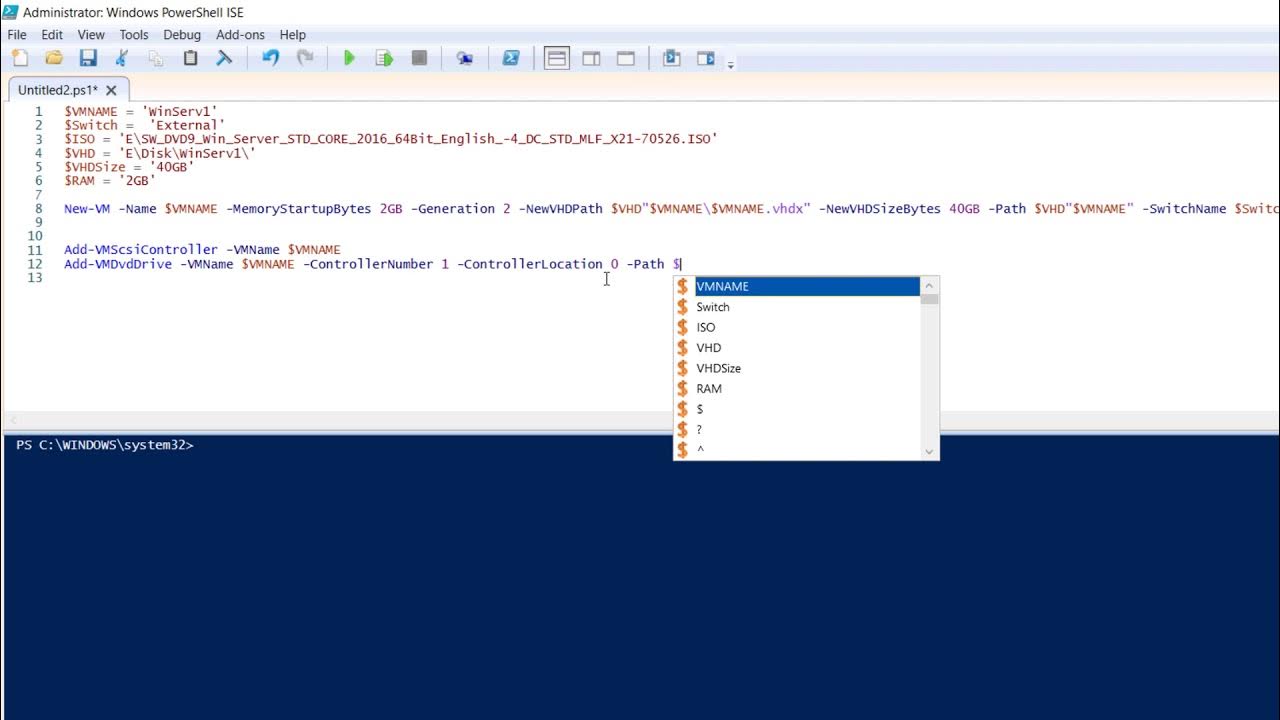Image resolution: width=1280 pixels, height=720 pixels.
Task: Close the Untitled2.ps1 tab
Action: [112, 90]
